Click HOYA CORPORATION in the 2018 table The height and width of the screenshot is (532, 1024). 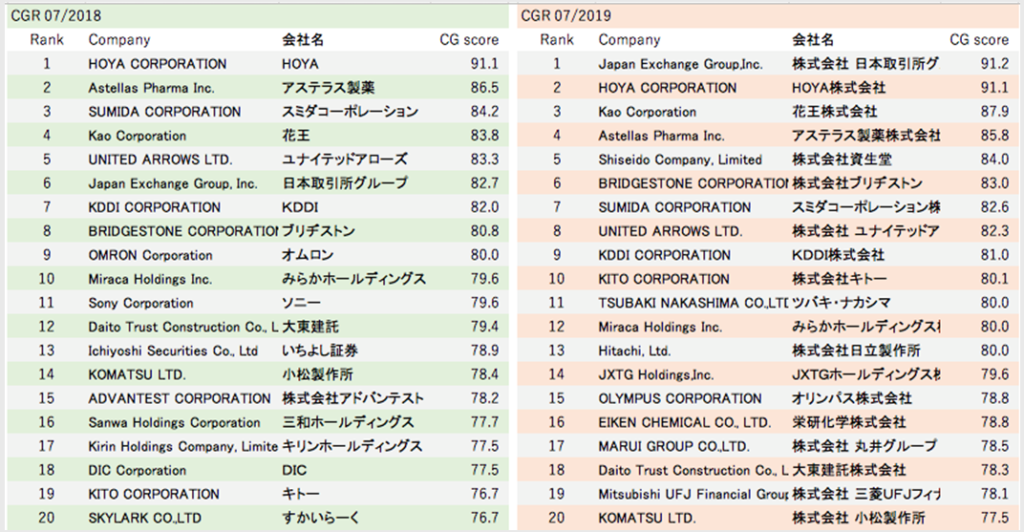157,64
